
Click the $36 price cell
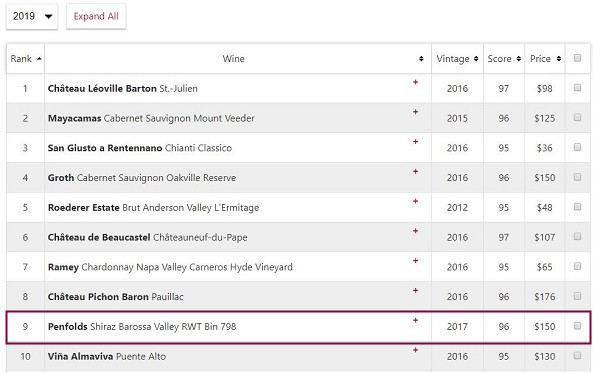click(545, 148)
